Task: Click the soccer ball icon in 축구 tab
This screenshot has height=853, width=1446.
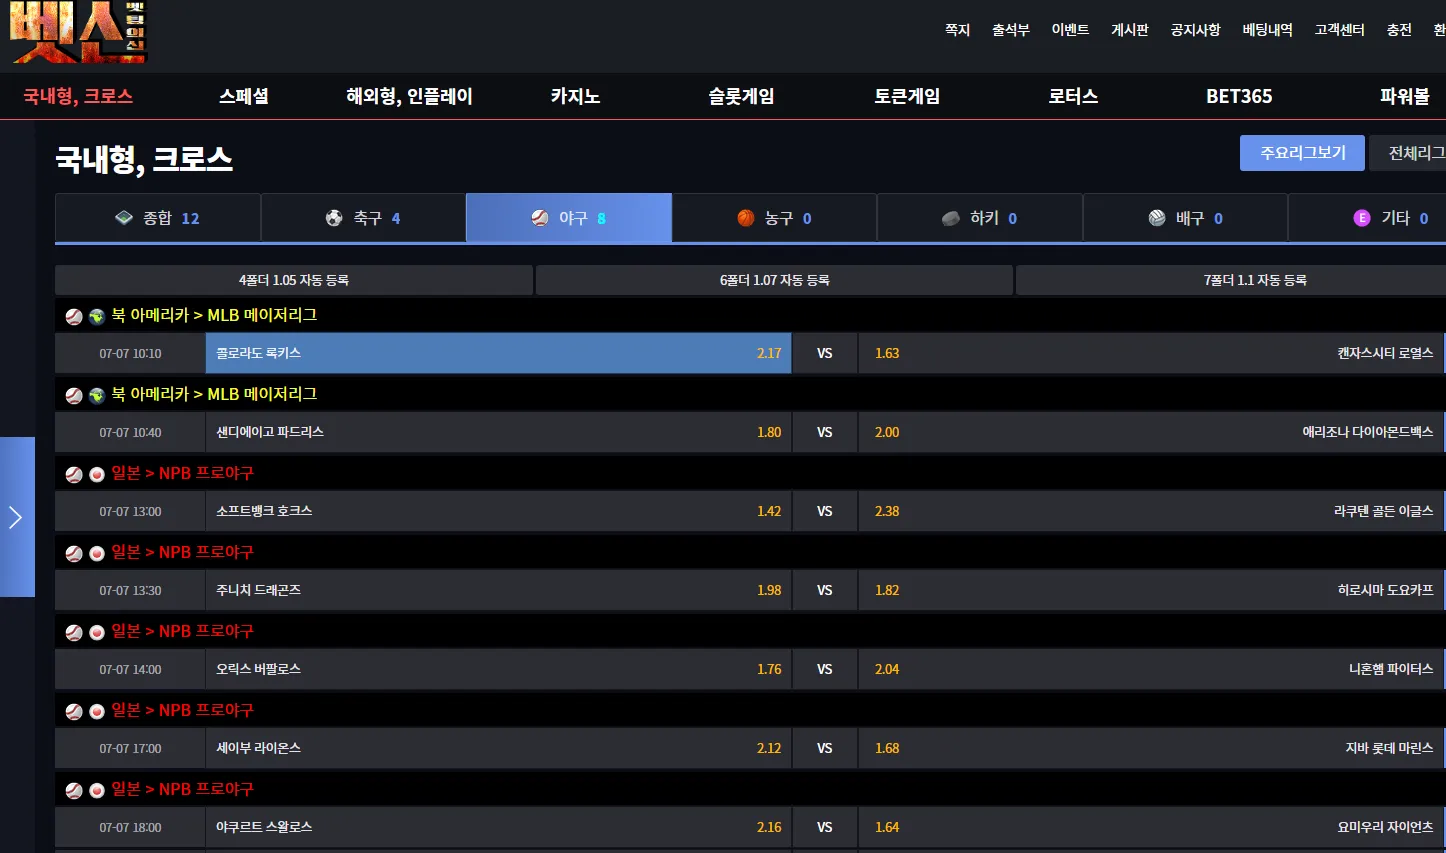Action: pyautogui.click(x=334, y=218)
